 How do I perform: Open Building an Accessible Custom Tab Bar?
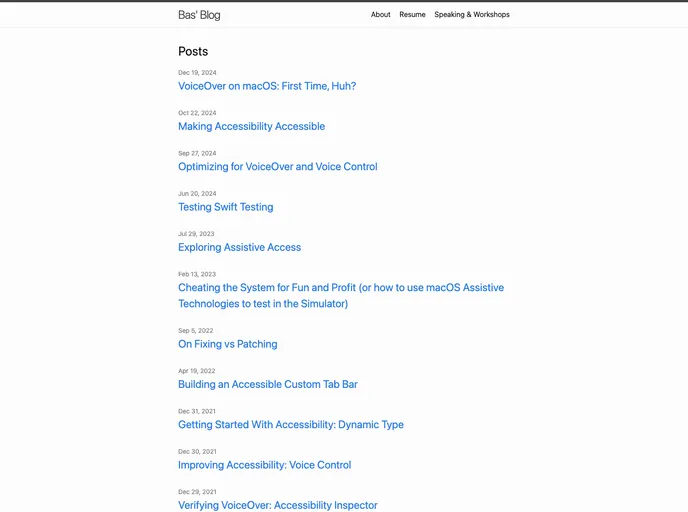[x=267, y=384]
